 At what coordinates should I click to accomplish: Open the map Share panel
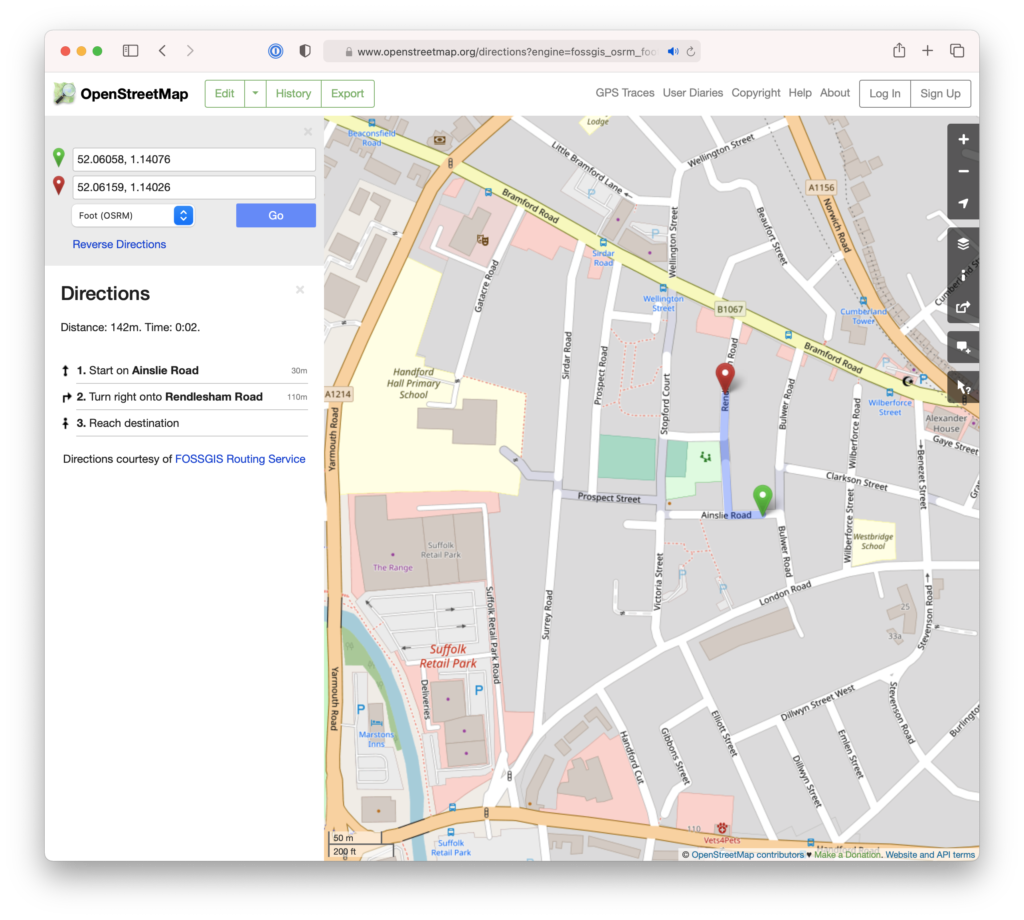pos(963,308)
